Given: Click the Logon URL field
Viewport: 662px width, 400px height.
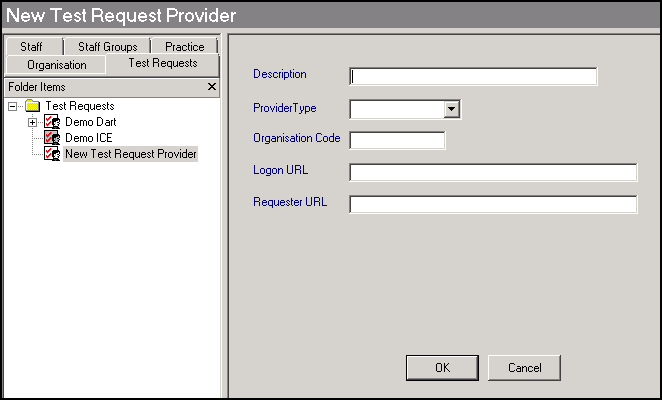Looking at the screenshot, I should (493, 173).
